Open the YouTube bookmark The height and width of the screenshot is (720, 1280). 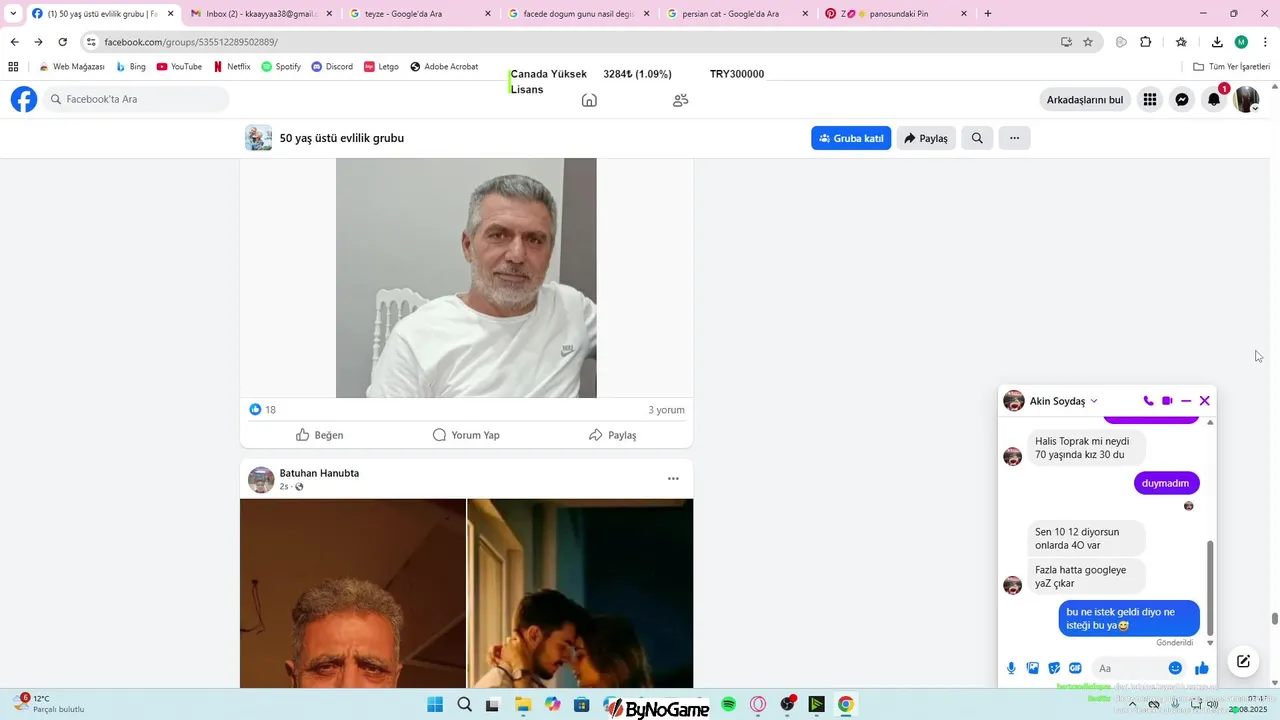click(179, 67)
